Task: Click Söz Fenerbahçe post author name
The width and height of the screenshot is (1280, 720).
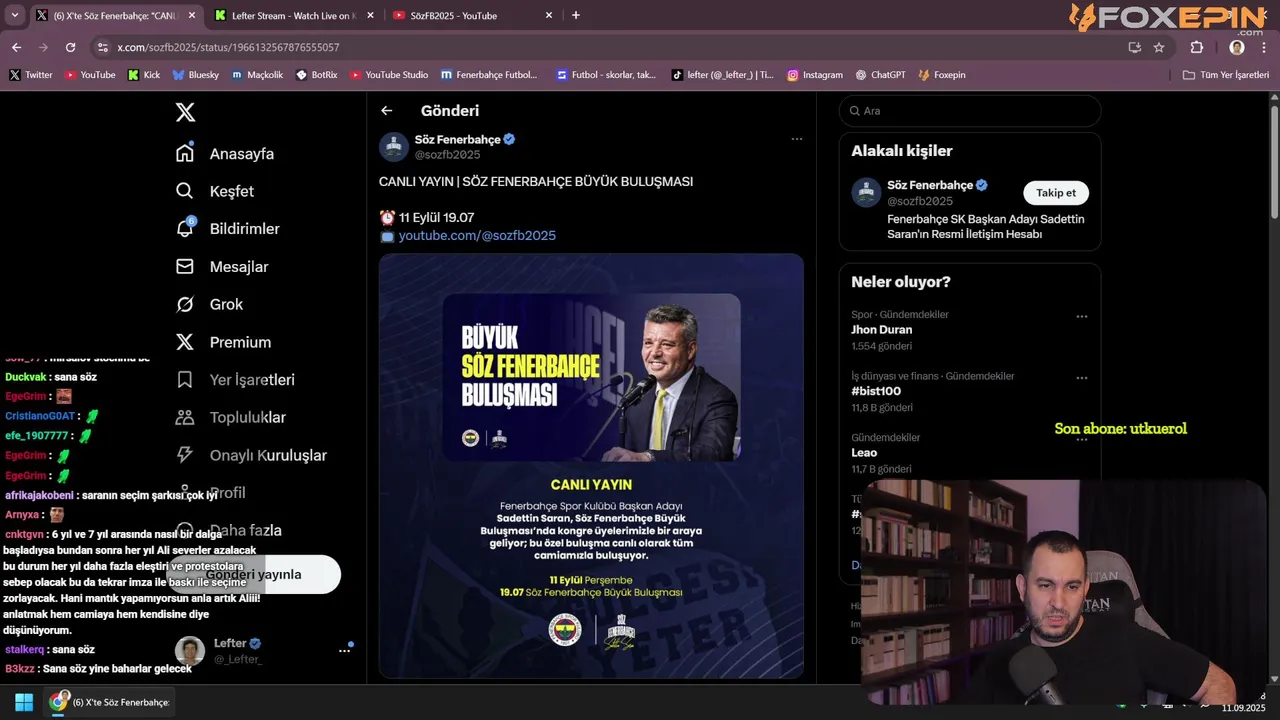Action: (457, 139)
